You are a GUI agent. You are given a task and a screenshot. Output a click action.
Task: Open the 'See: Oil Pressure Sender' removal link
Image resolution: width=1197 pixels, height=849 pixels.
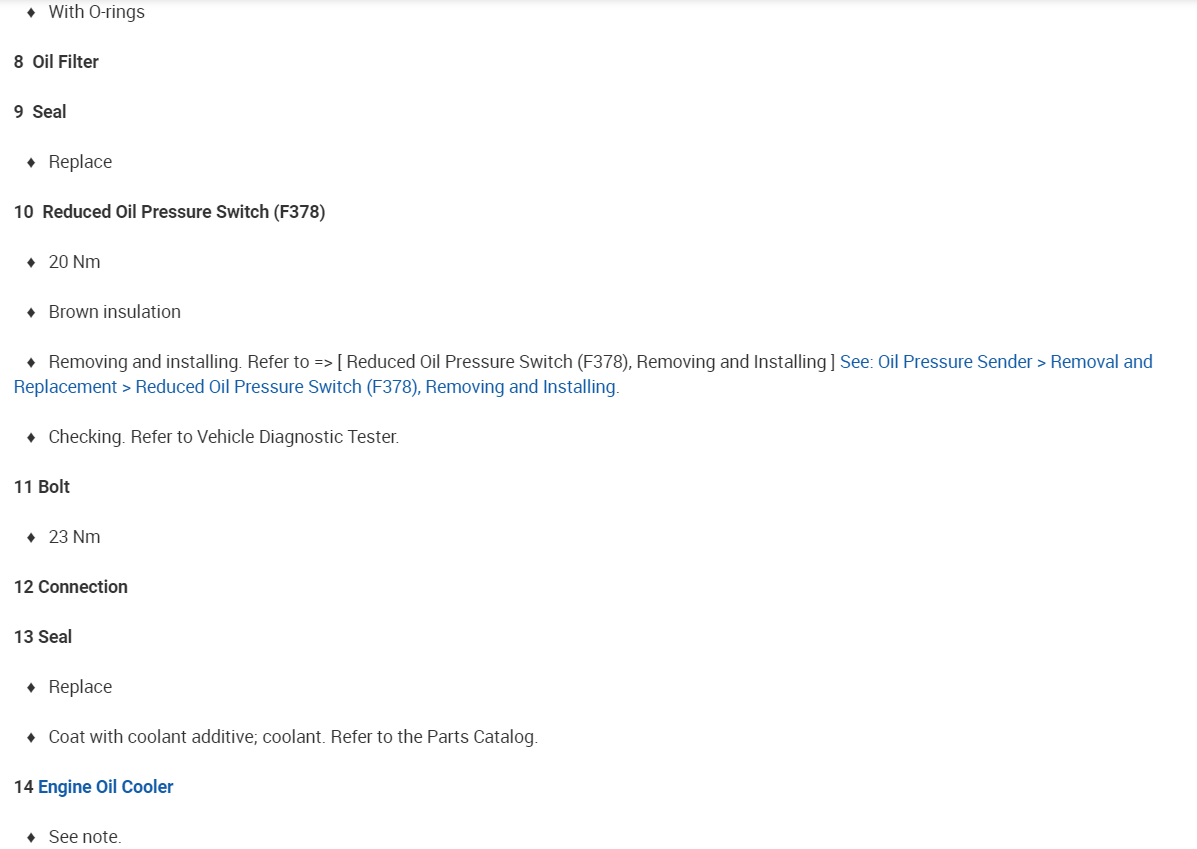[x=995, y=362]
